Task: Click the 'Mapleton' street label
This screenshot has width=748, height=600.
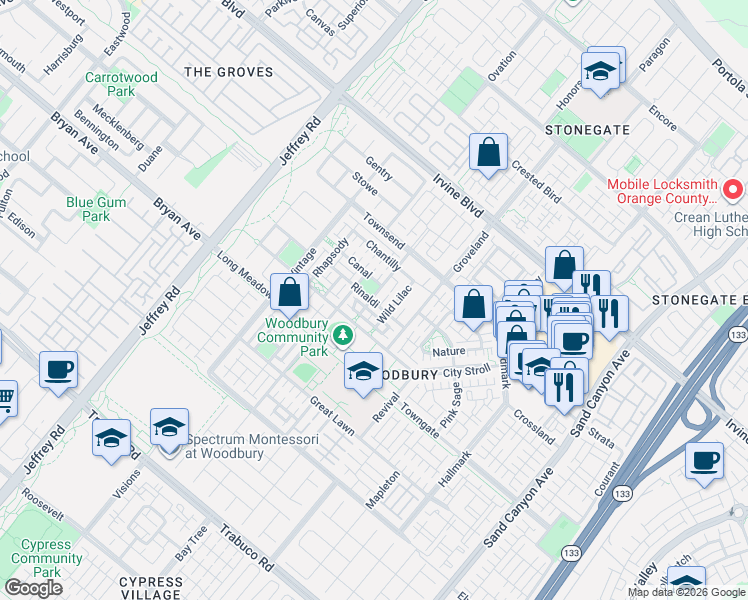Action: [383, 490]
